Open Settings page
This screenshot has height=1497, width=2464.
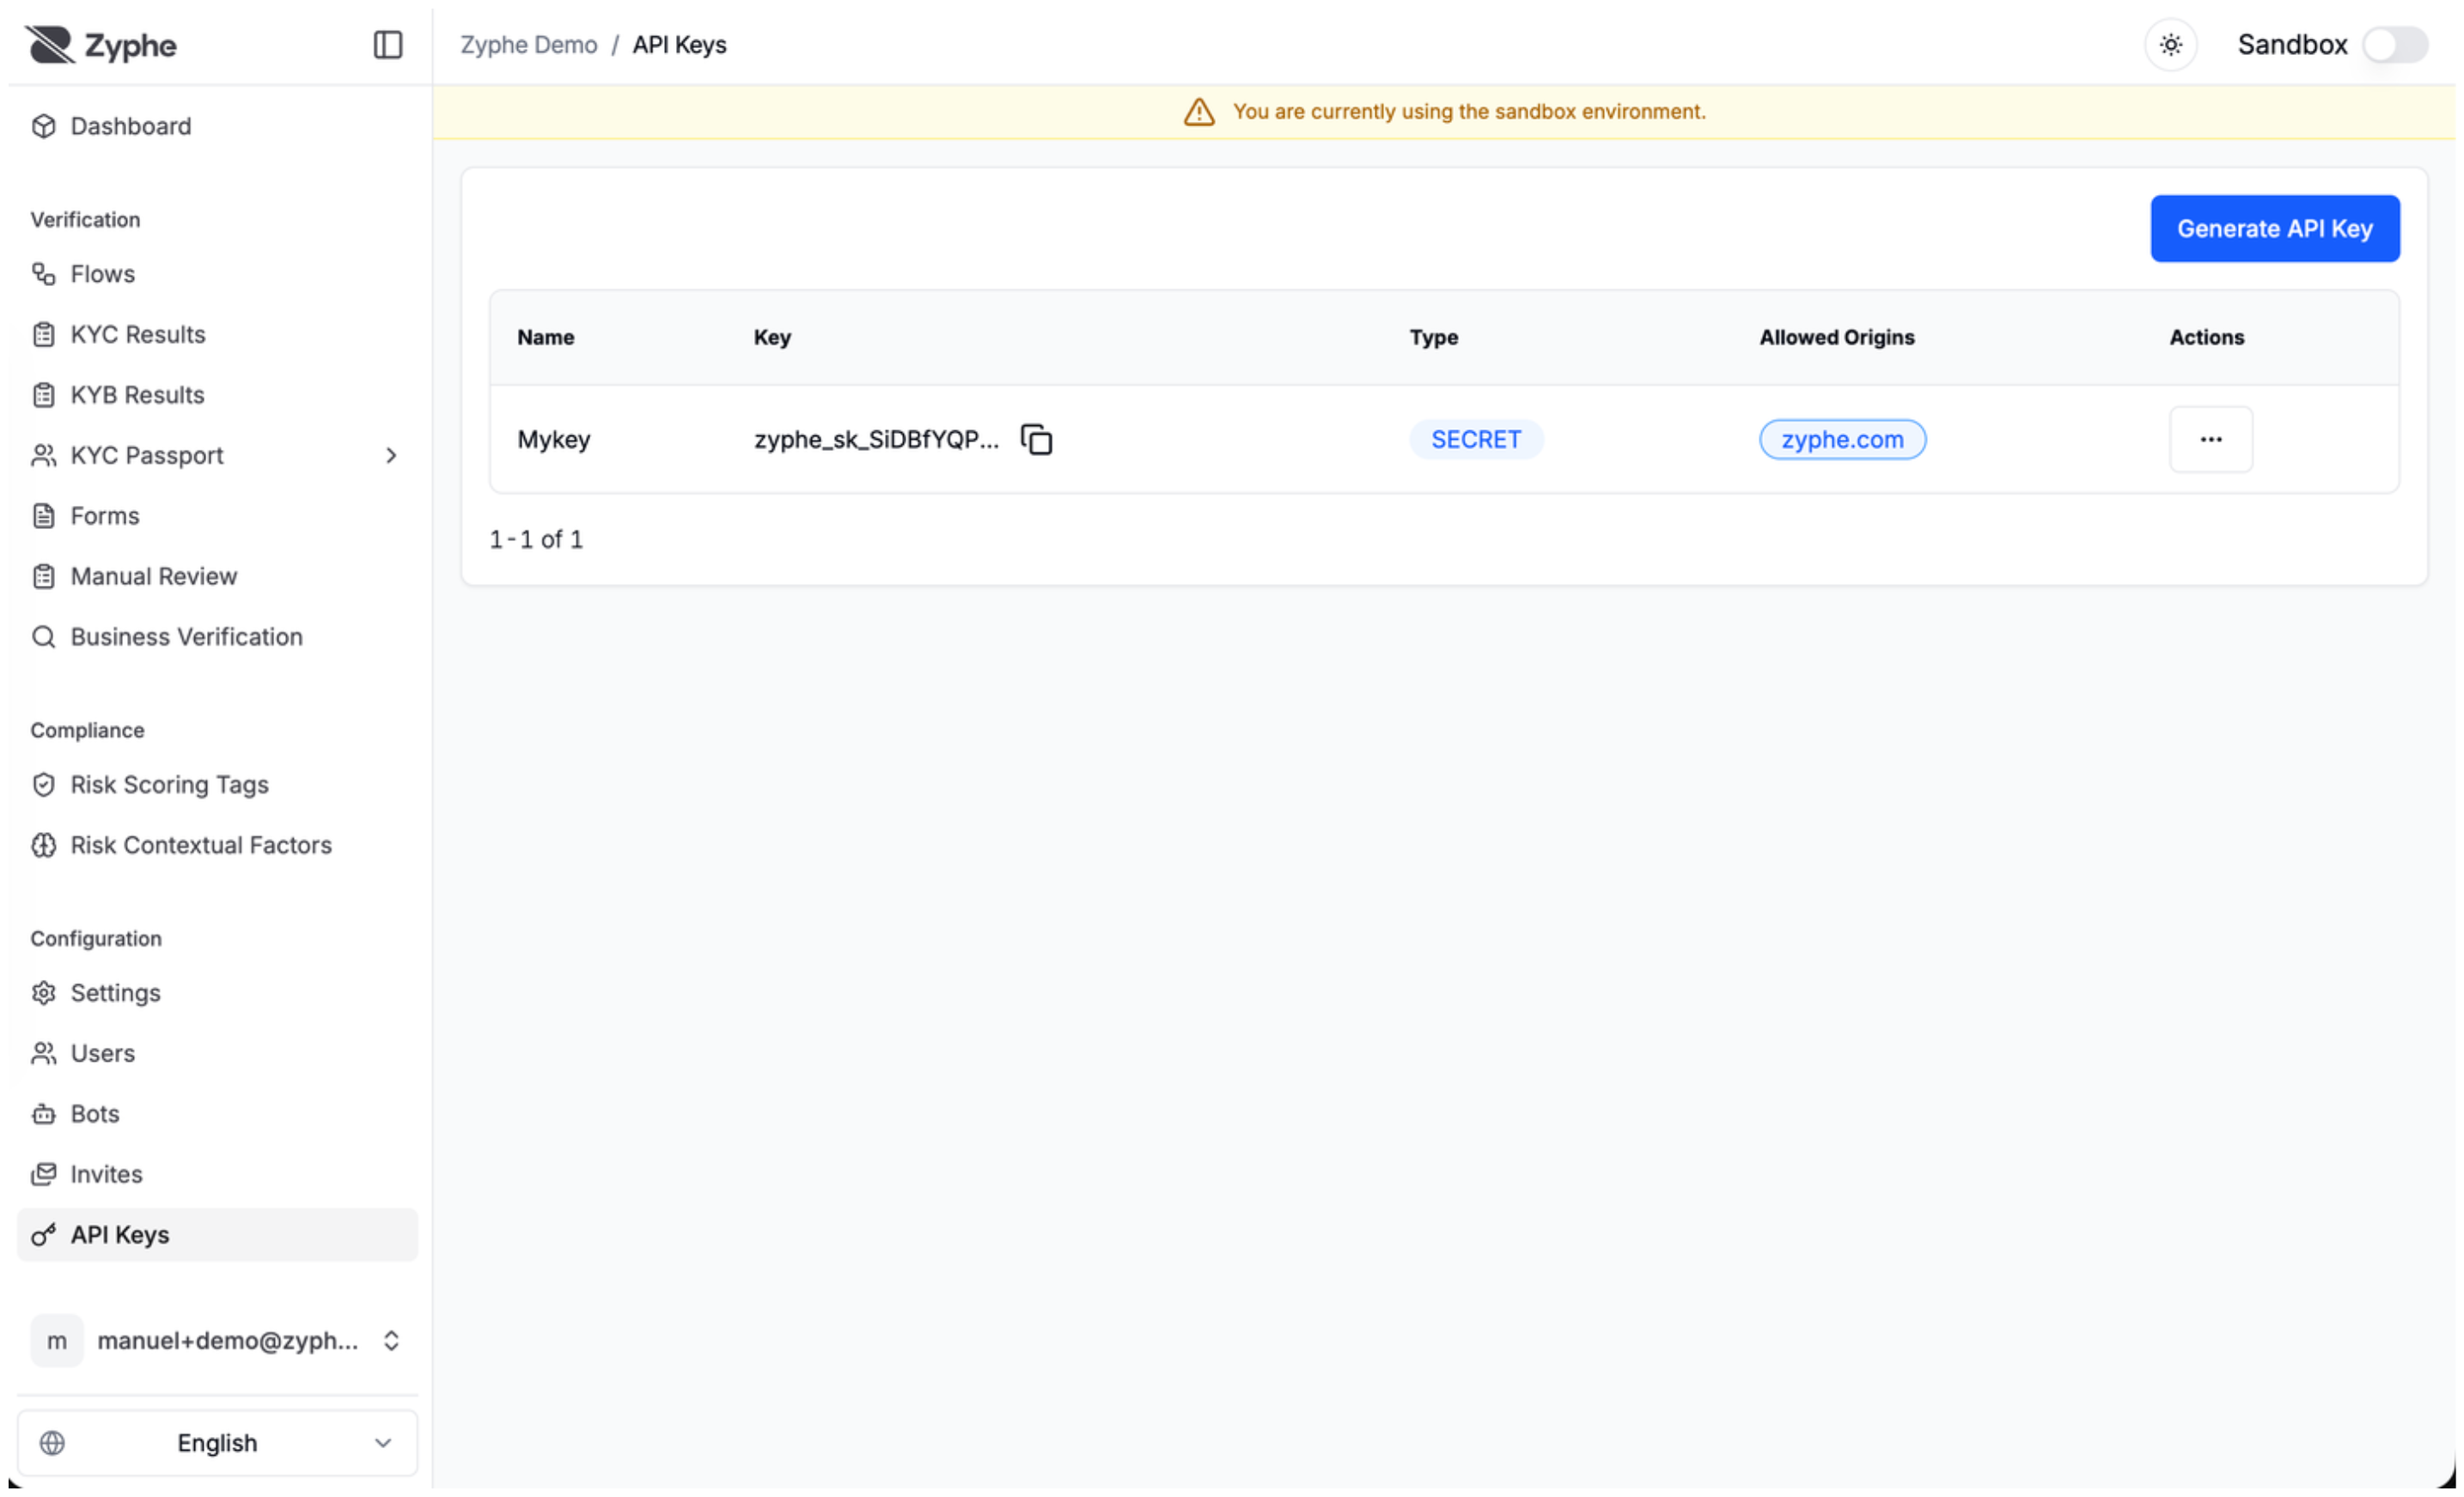point(217,994)
